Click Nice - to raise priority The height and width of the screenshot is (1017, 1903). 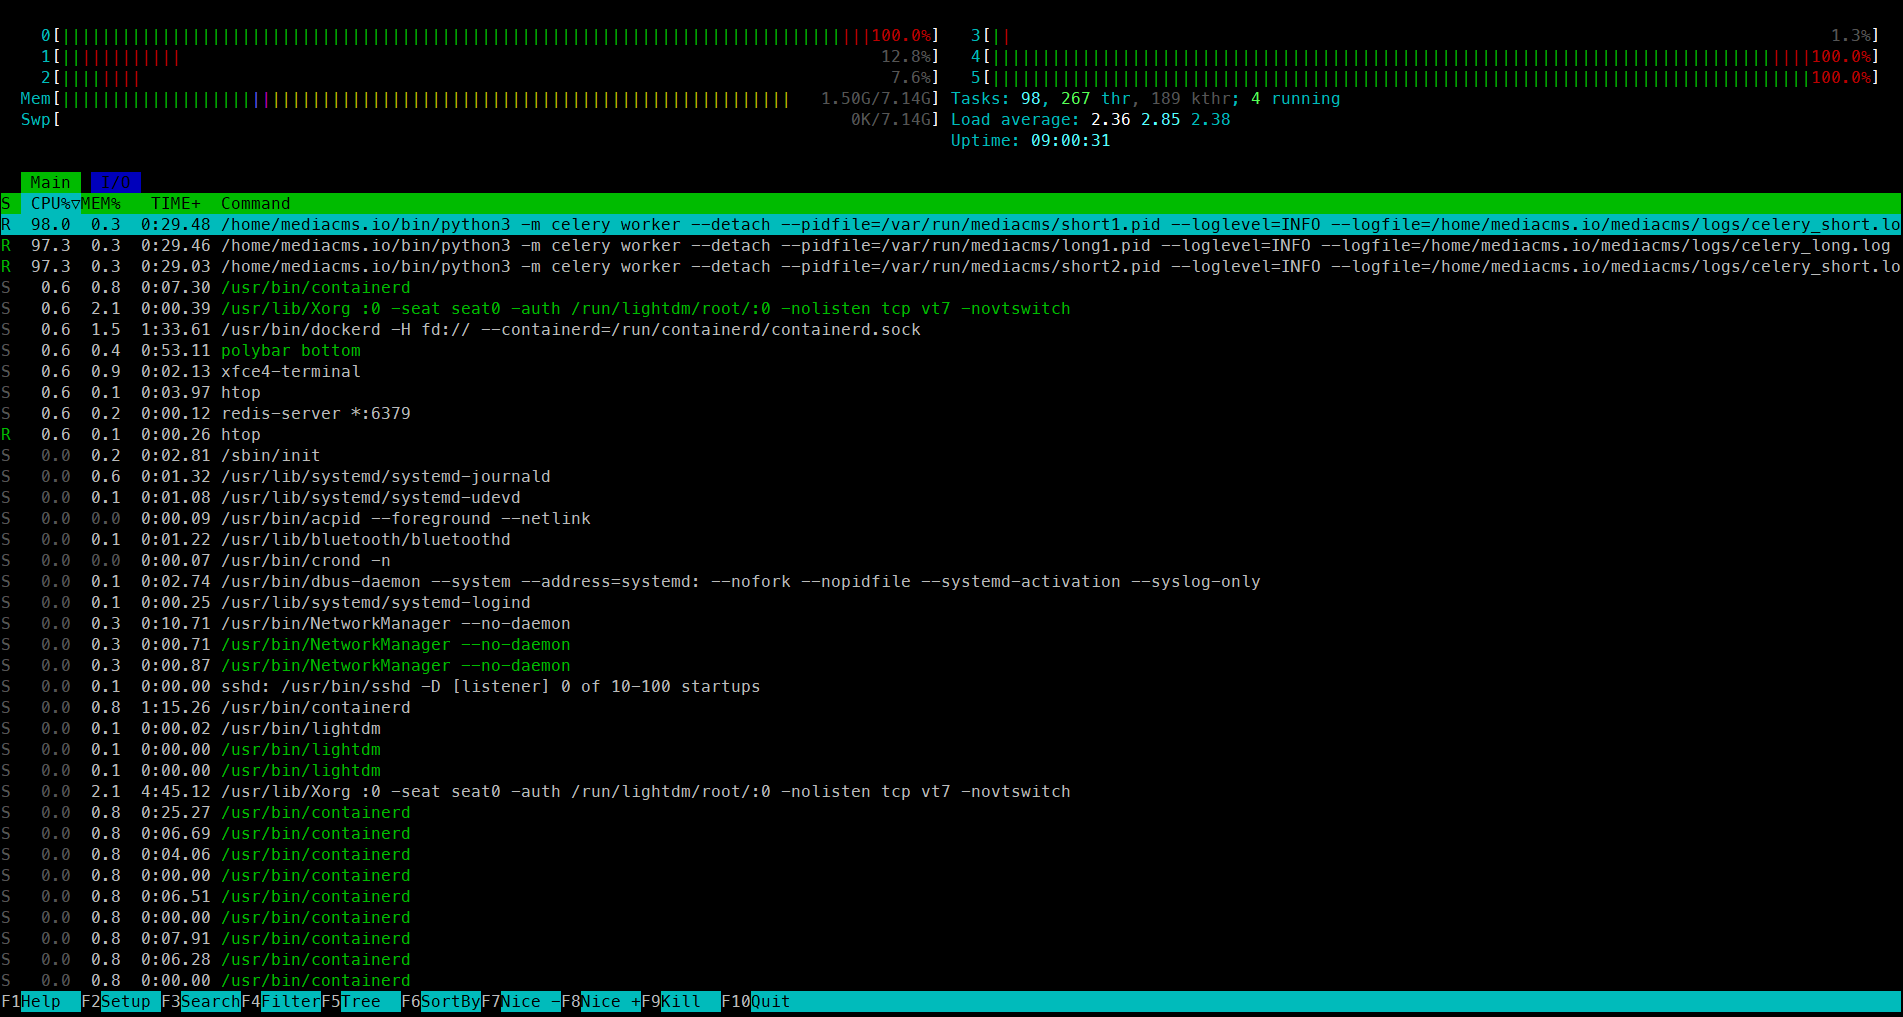[x=521, y=1001]
